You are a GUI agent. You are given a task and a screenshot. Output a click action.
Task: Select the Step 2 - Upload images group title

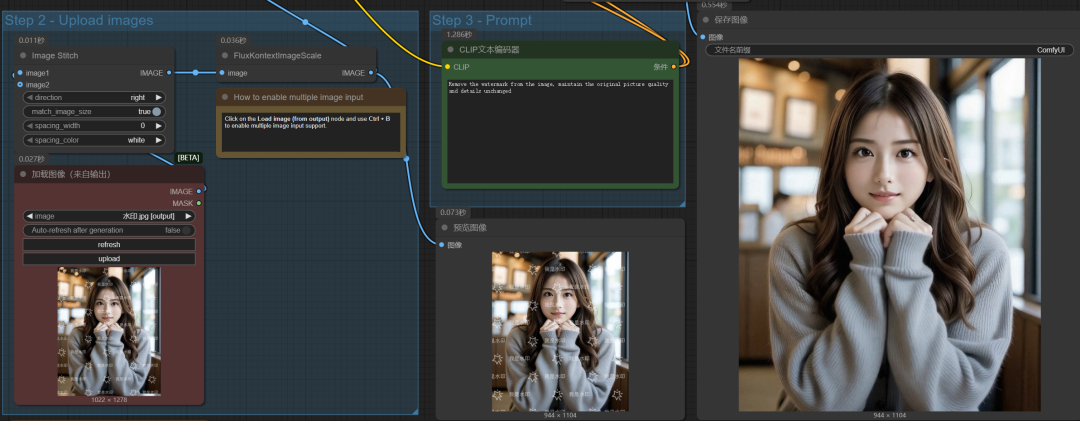tap(79, 21)
